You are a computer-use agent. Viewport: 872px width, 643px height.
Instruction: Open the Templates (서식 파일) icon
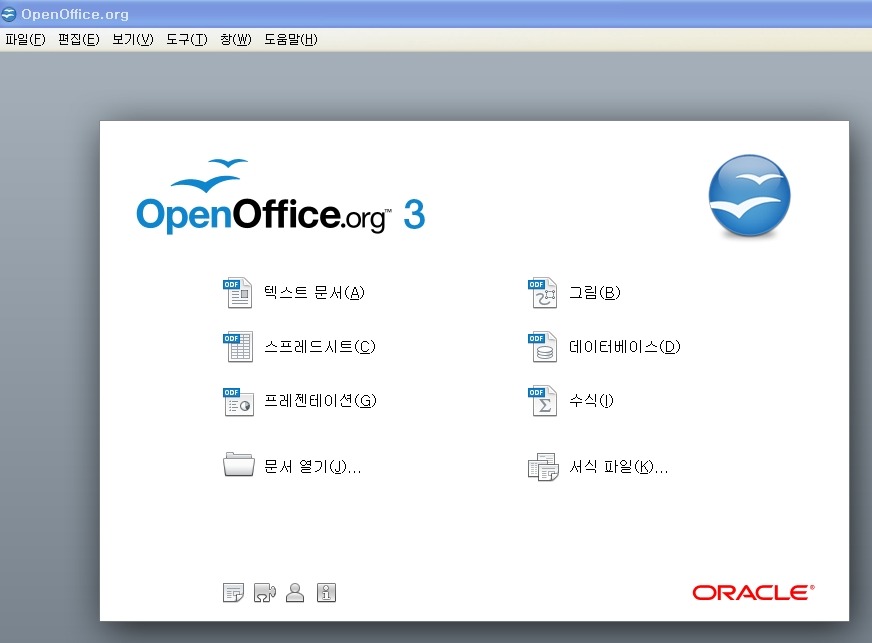tap(542, 467)
